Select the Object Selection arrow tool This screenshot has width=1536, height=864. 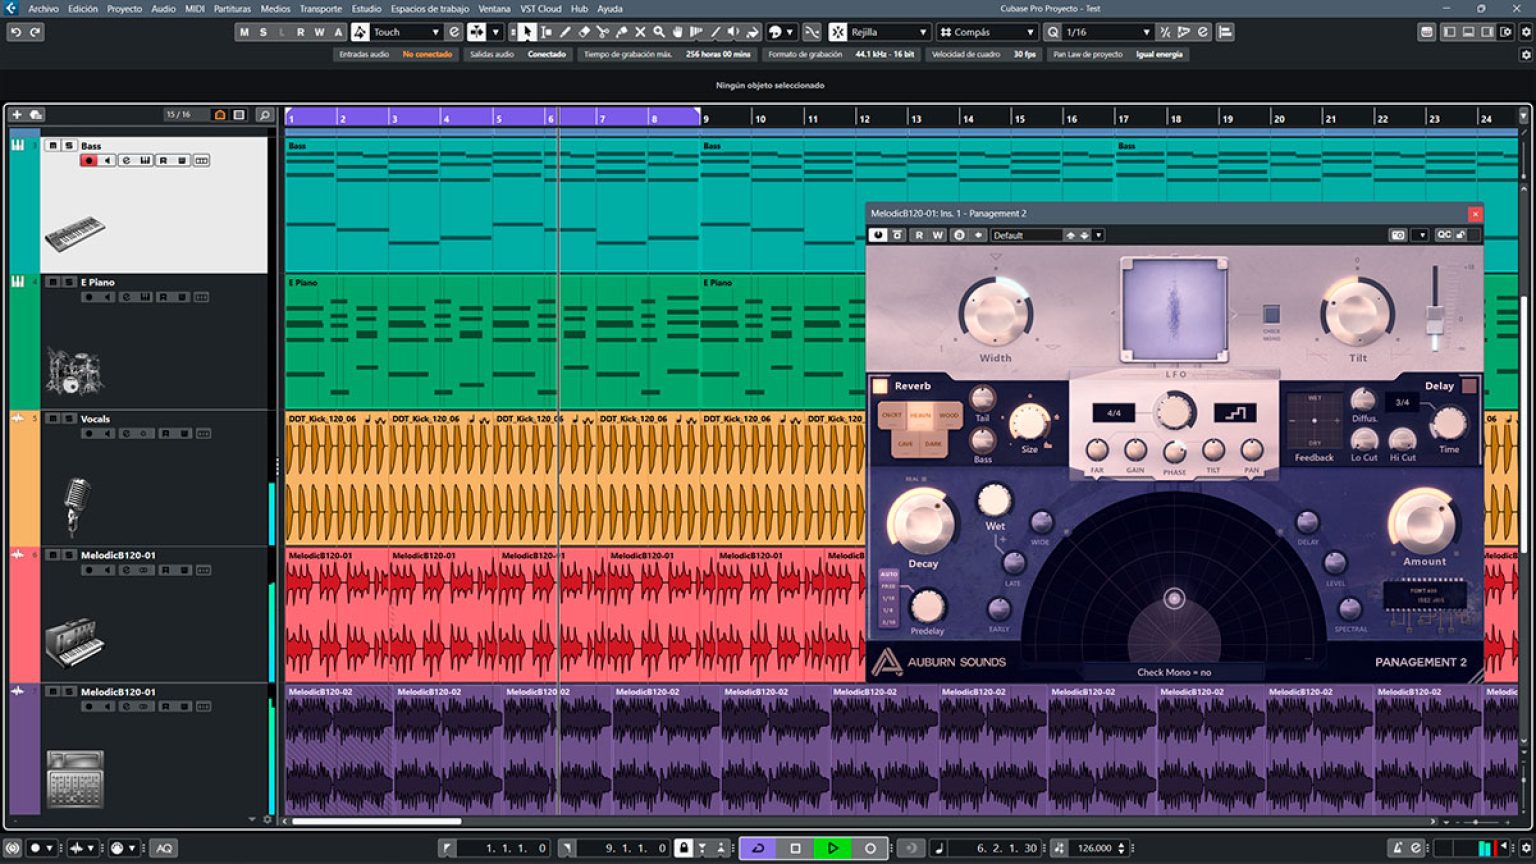pyautogui.click(x=527, y=32)
